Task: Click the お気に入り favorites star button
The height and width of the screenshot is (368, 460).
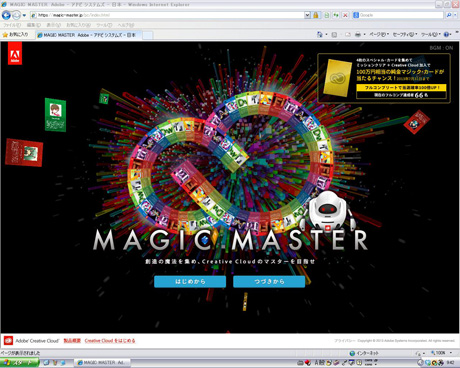Action: (15, 34)
